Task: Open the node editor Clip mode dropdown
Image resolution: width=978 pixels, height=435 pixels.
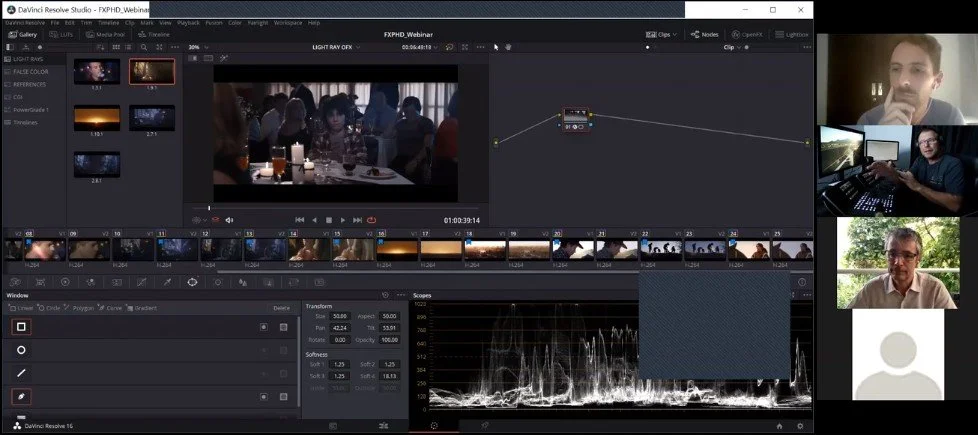Action: point(732,47)
